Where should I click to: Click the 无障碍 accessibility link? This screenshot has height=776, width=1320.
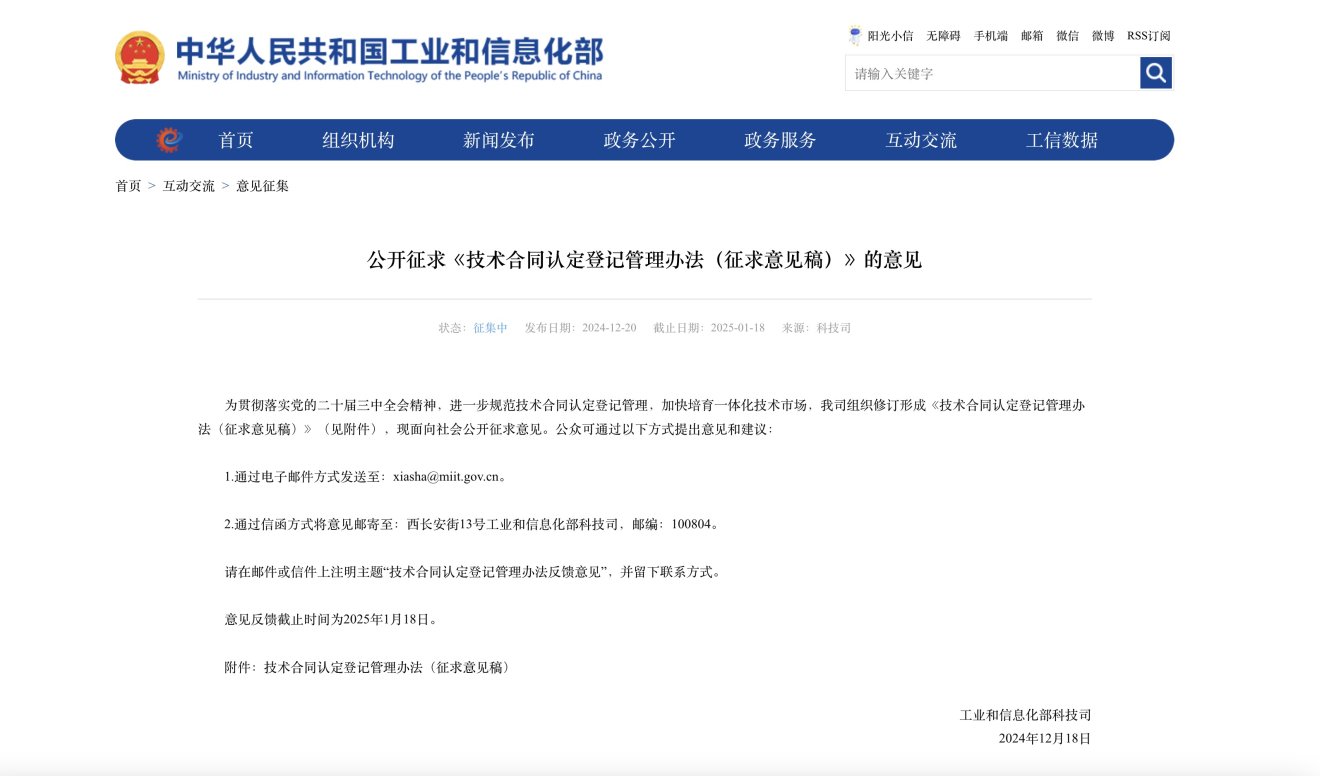click(x=943, y=36)
